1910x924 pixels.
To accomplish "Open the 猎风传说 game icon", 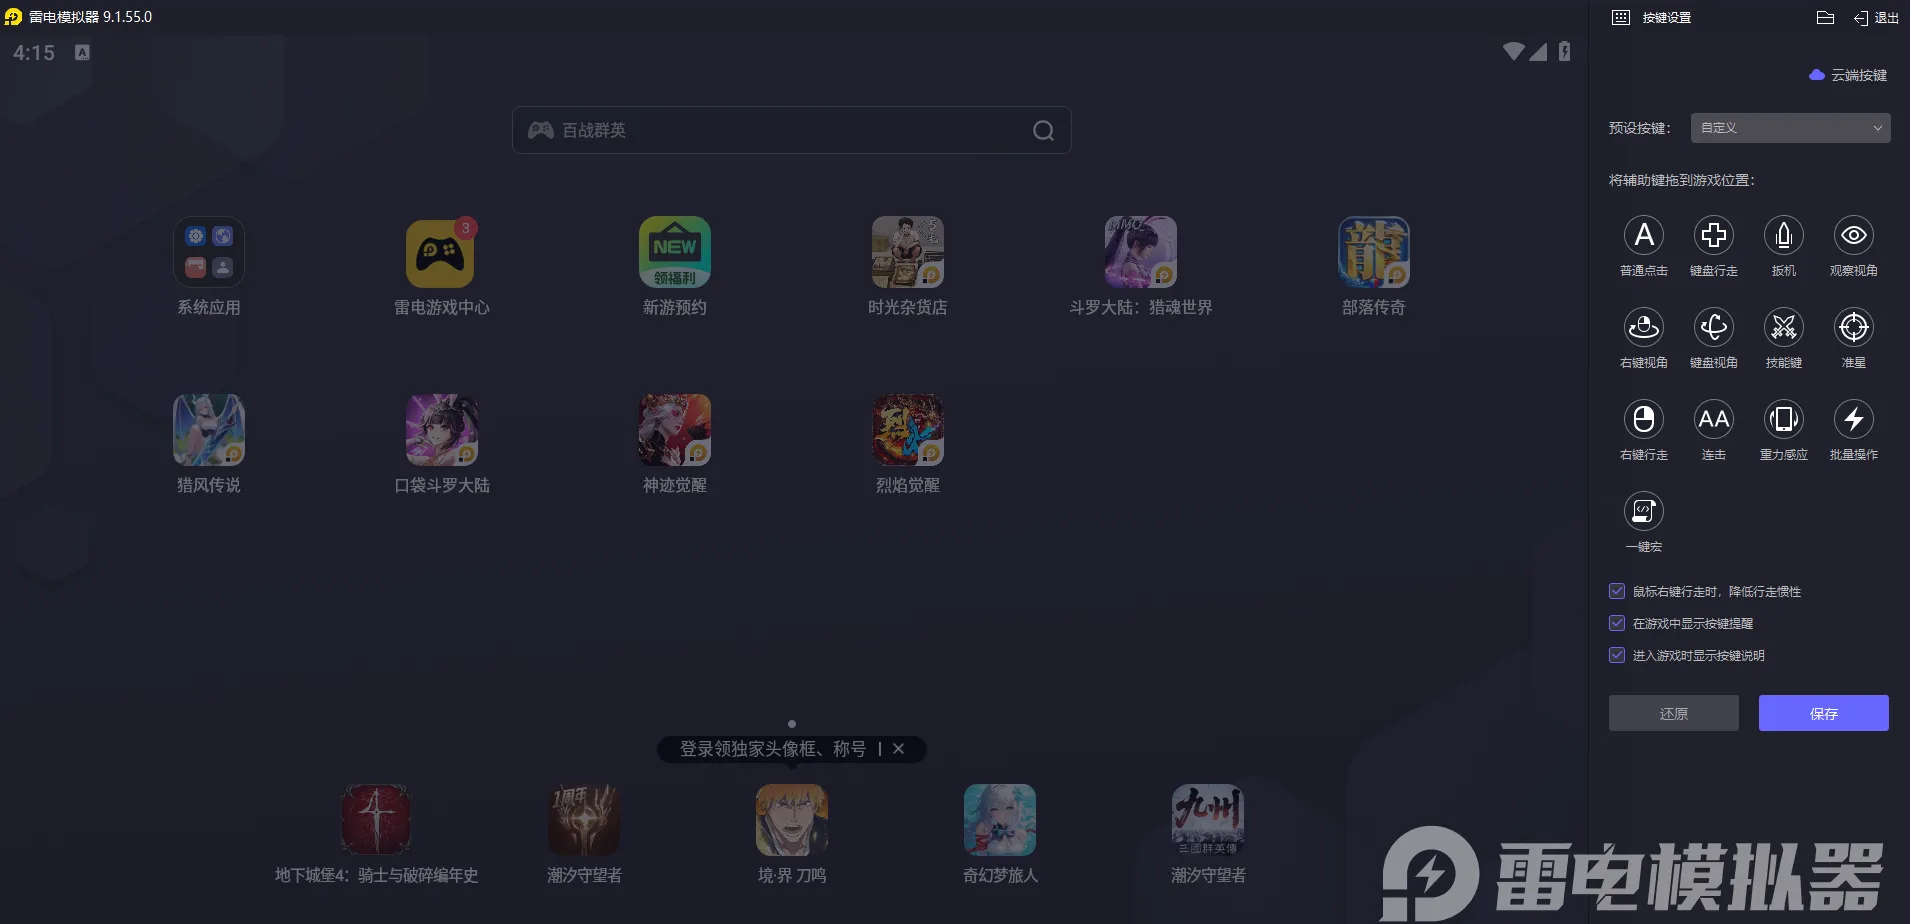I will pyautogui.click(x=209, y=430).
